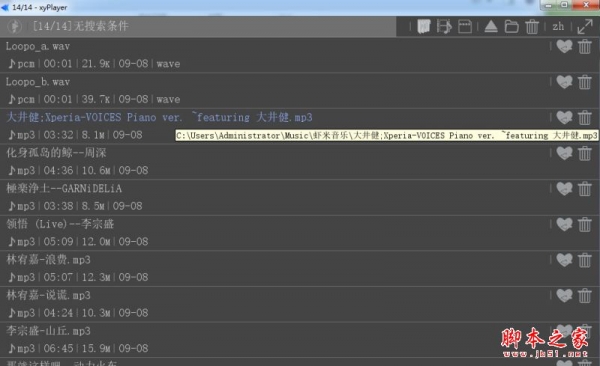Click info line mp3 03:32 8.1M
Viewport: 600px width, 366px height.
(75, 135)
